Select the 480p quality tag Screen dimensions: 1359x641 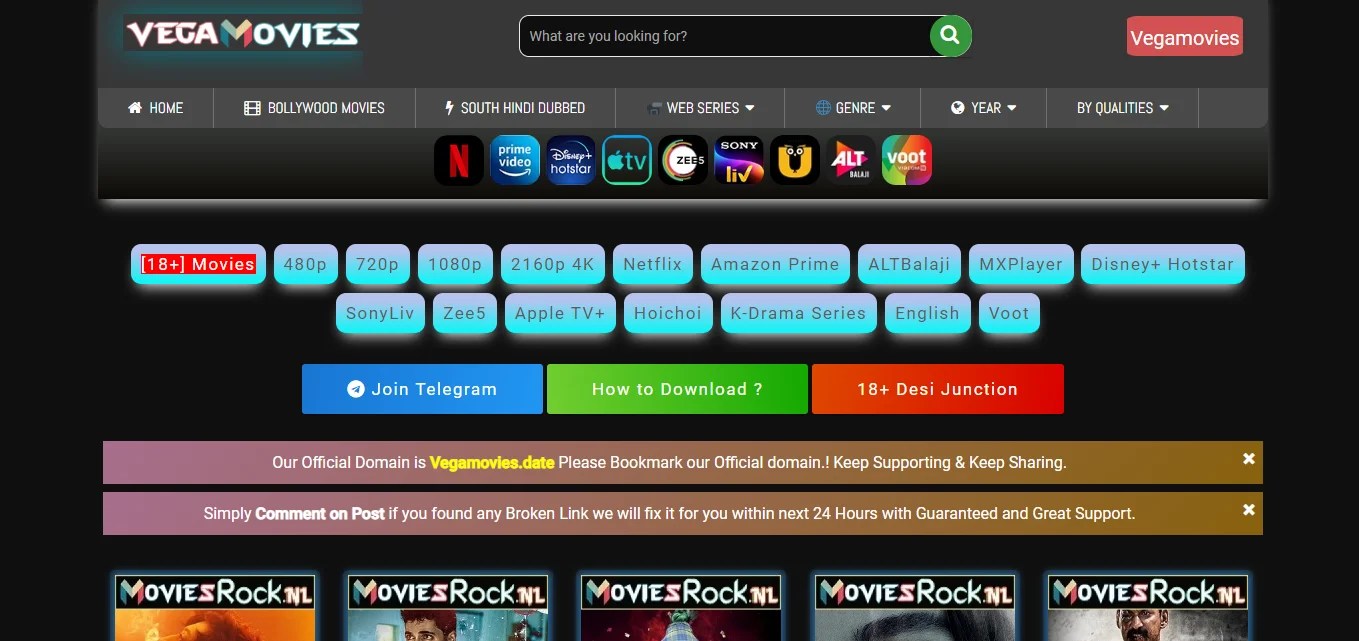click(x=306, y=264)
